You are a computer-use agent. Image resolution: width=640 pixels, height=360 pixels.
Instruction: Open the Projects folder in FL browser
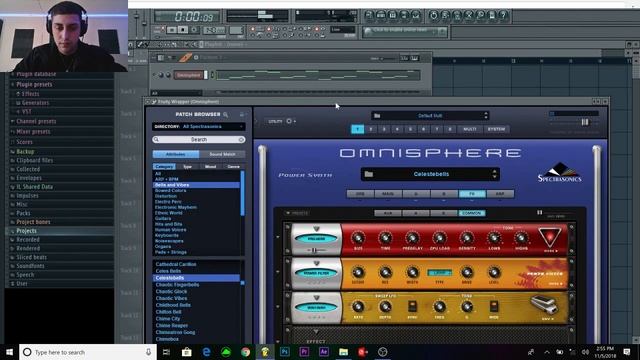coord(26,231)
